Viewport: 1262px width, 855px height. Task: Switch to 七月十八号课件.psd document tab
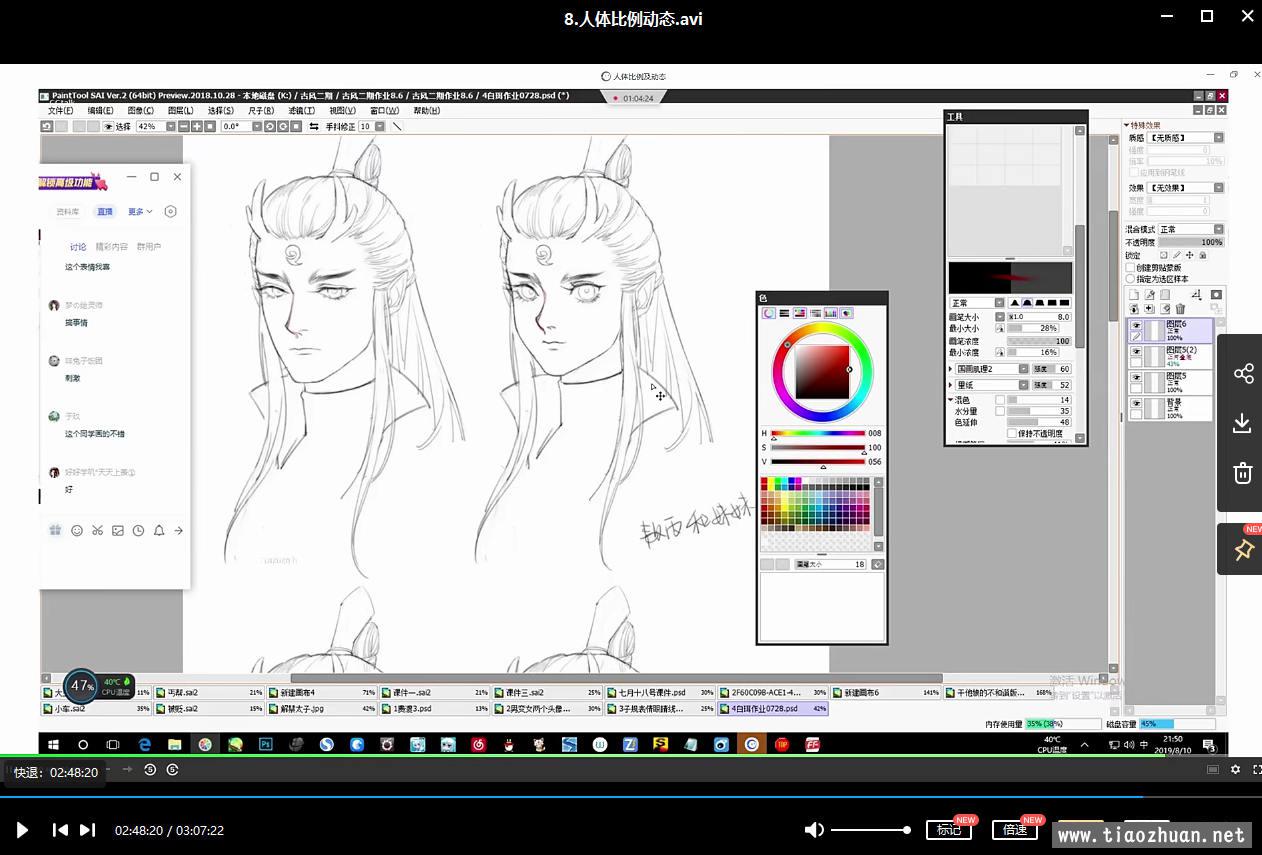[x=660, y=692]
